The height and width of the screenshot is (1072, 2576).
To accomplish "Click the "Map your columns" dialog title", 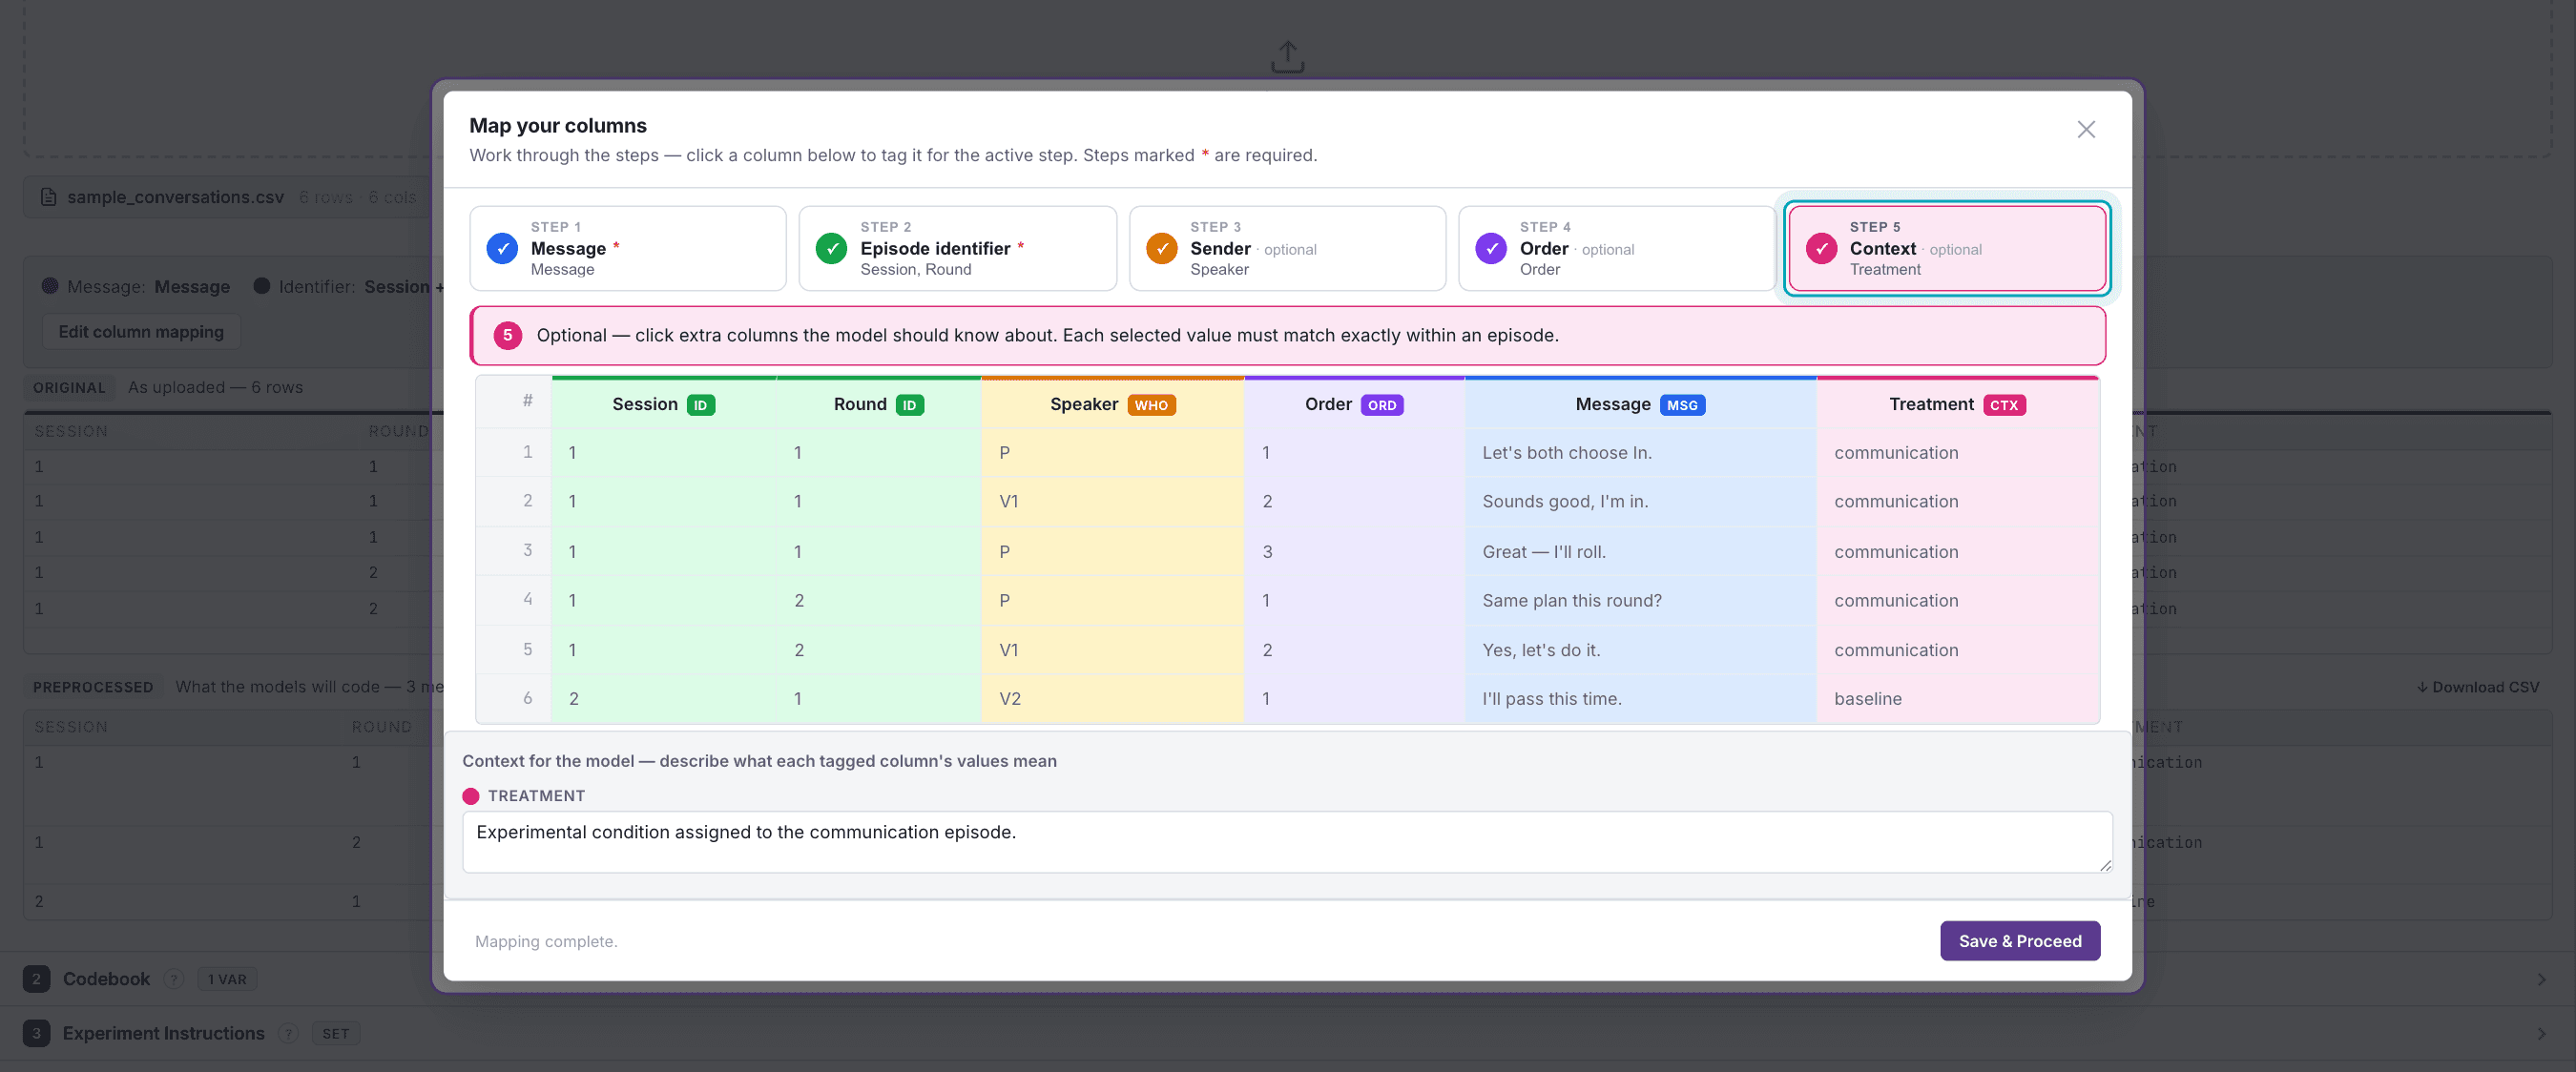I will [x=558, y=125].
